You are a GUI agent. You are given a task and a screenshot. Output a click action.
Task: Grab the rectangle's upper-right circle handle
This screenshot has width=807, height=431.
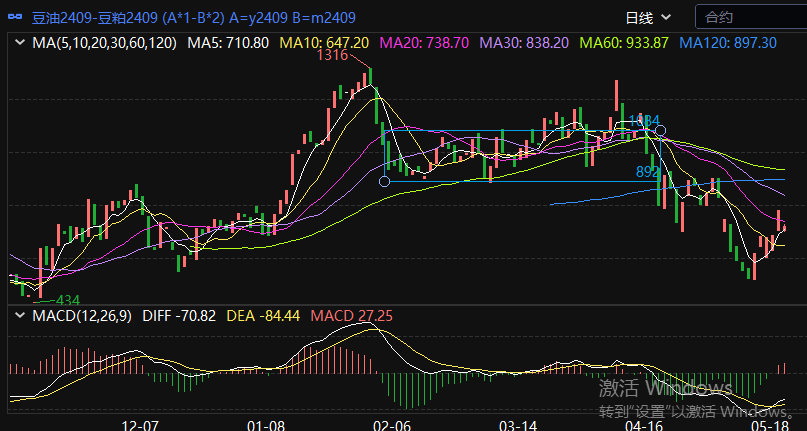tap(660, 130)
